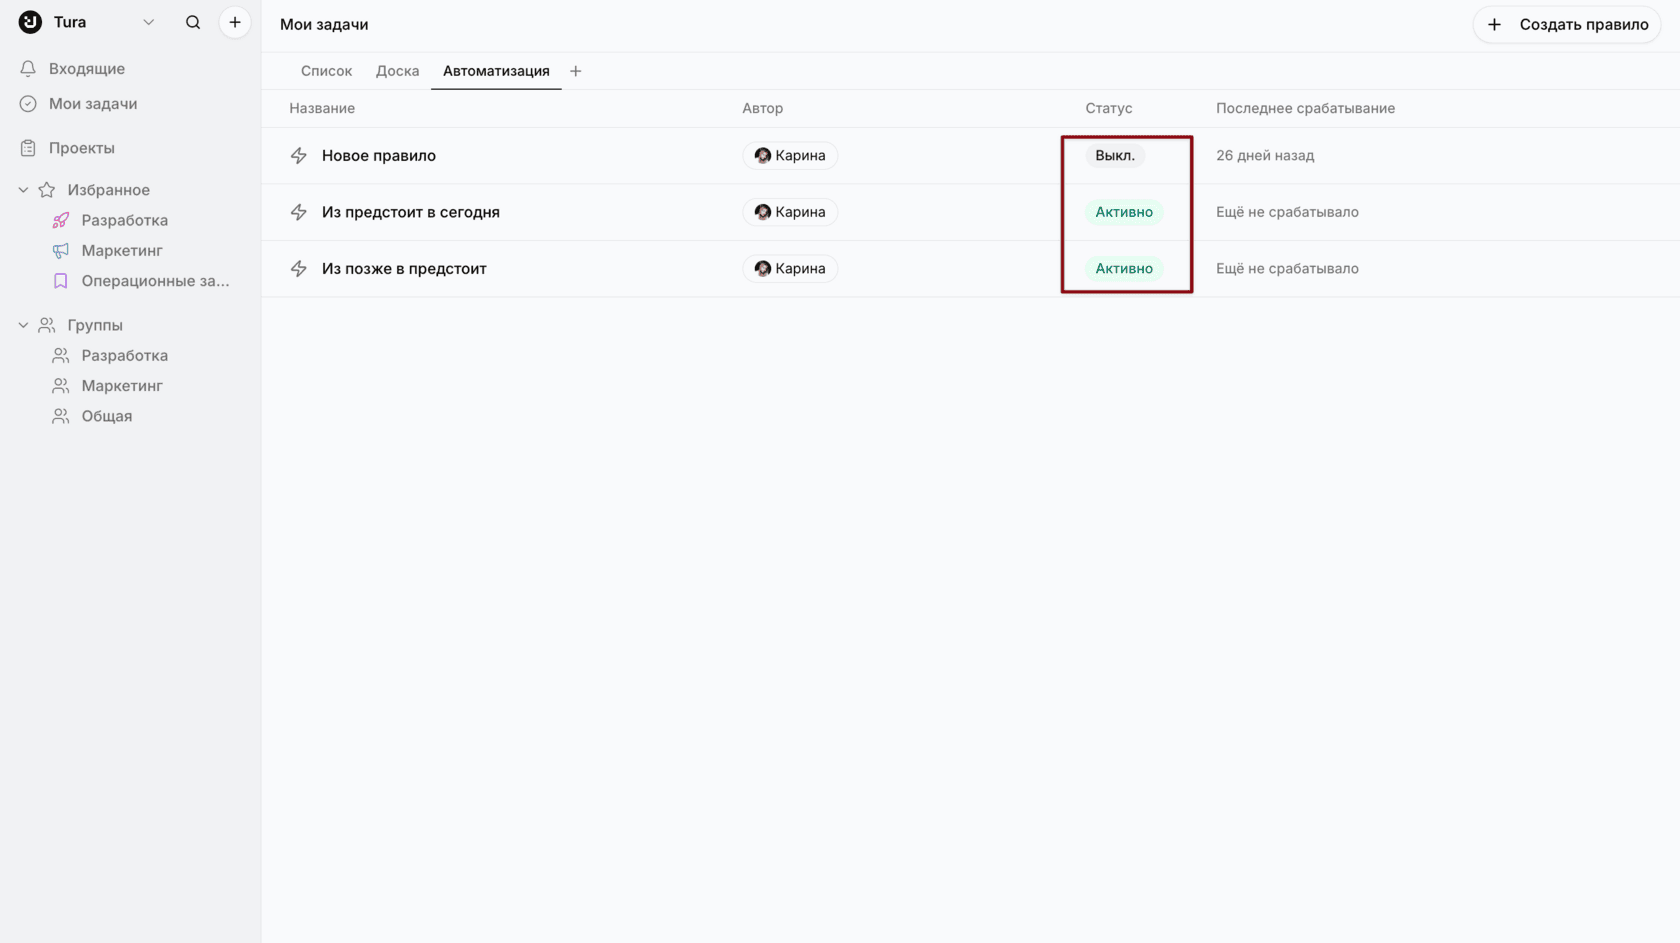Viewport: 1680px width, 943px height.
Task: Click the people icon next to Группы
Action: (47, 325)
